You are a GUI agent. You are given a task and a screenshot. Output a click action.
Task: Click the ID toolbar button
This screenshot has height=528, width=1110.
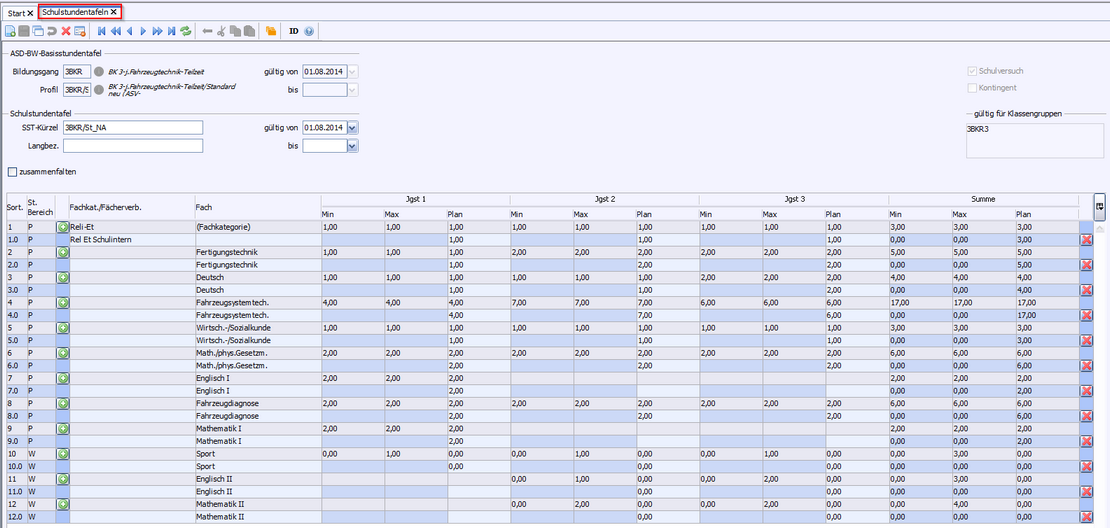[x=294, y=32]
